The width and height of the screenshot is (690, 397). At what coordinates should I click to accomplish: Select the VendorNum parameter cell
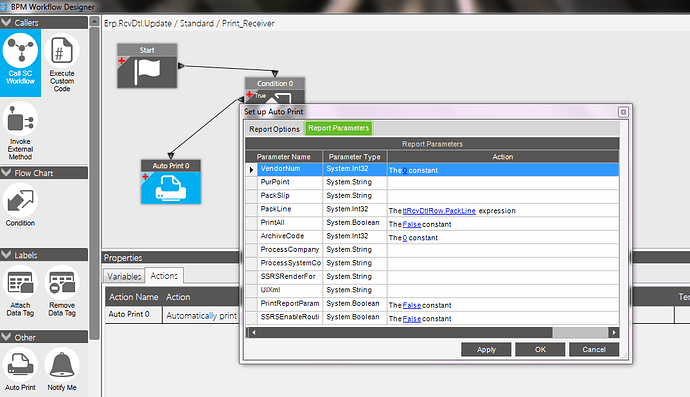click(290, 169)
